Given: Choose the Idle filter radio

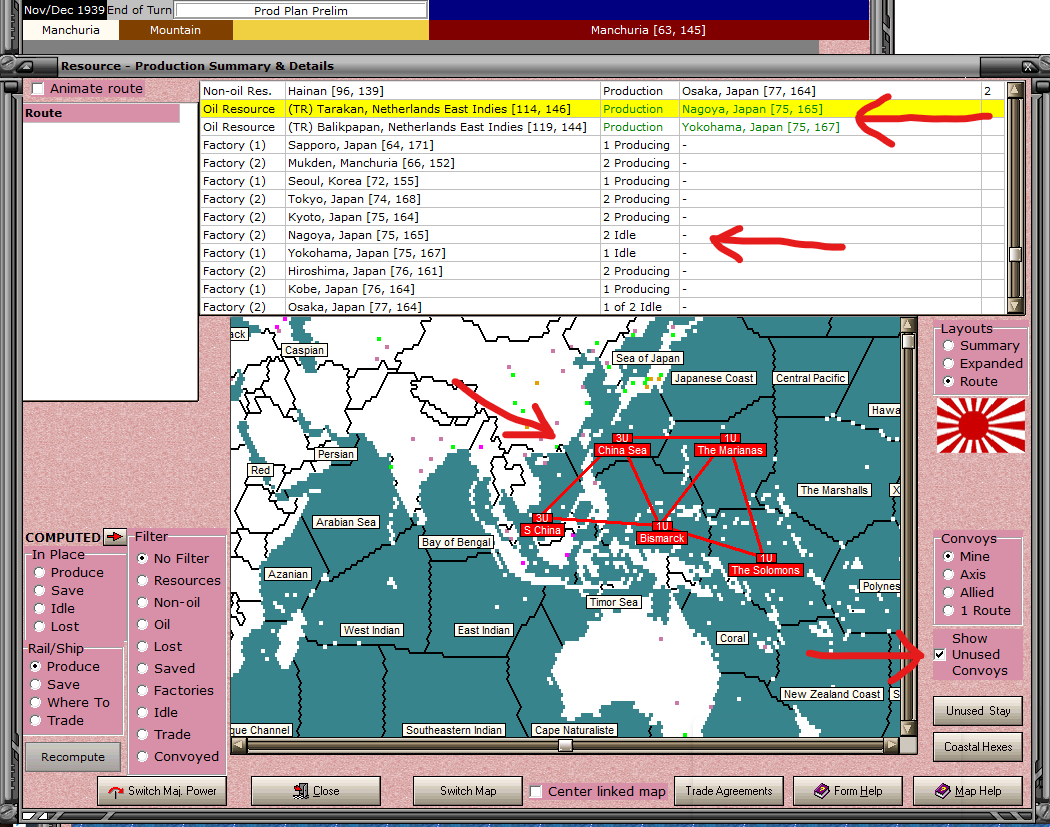Looking at the screenshot, I should 143,712.
